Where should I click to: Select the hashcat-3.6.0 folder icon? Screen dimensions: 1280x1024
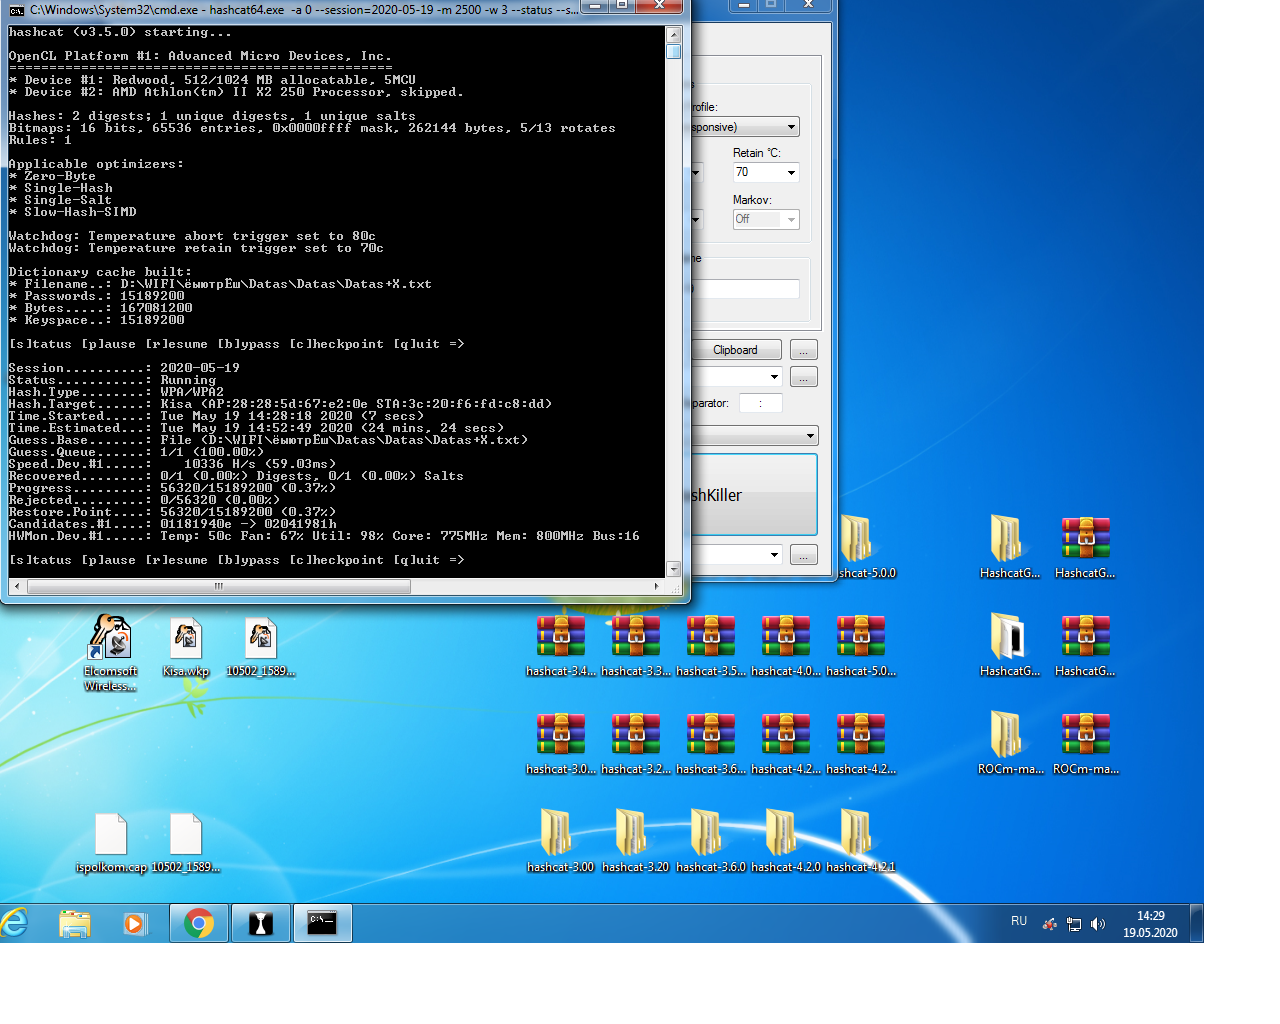coord(710,834)
